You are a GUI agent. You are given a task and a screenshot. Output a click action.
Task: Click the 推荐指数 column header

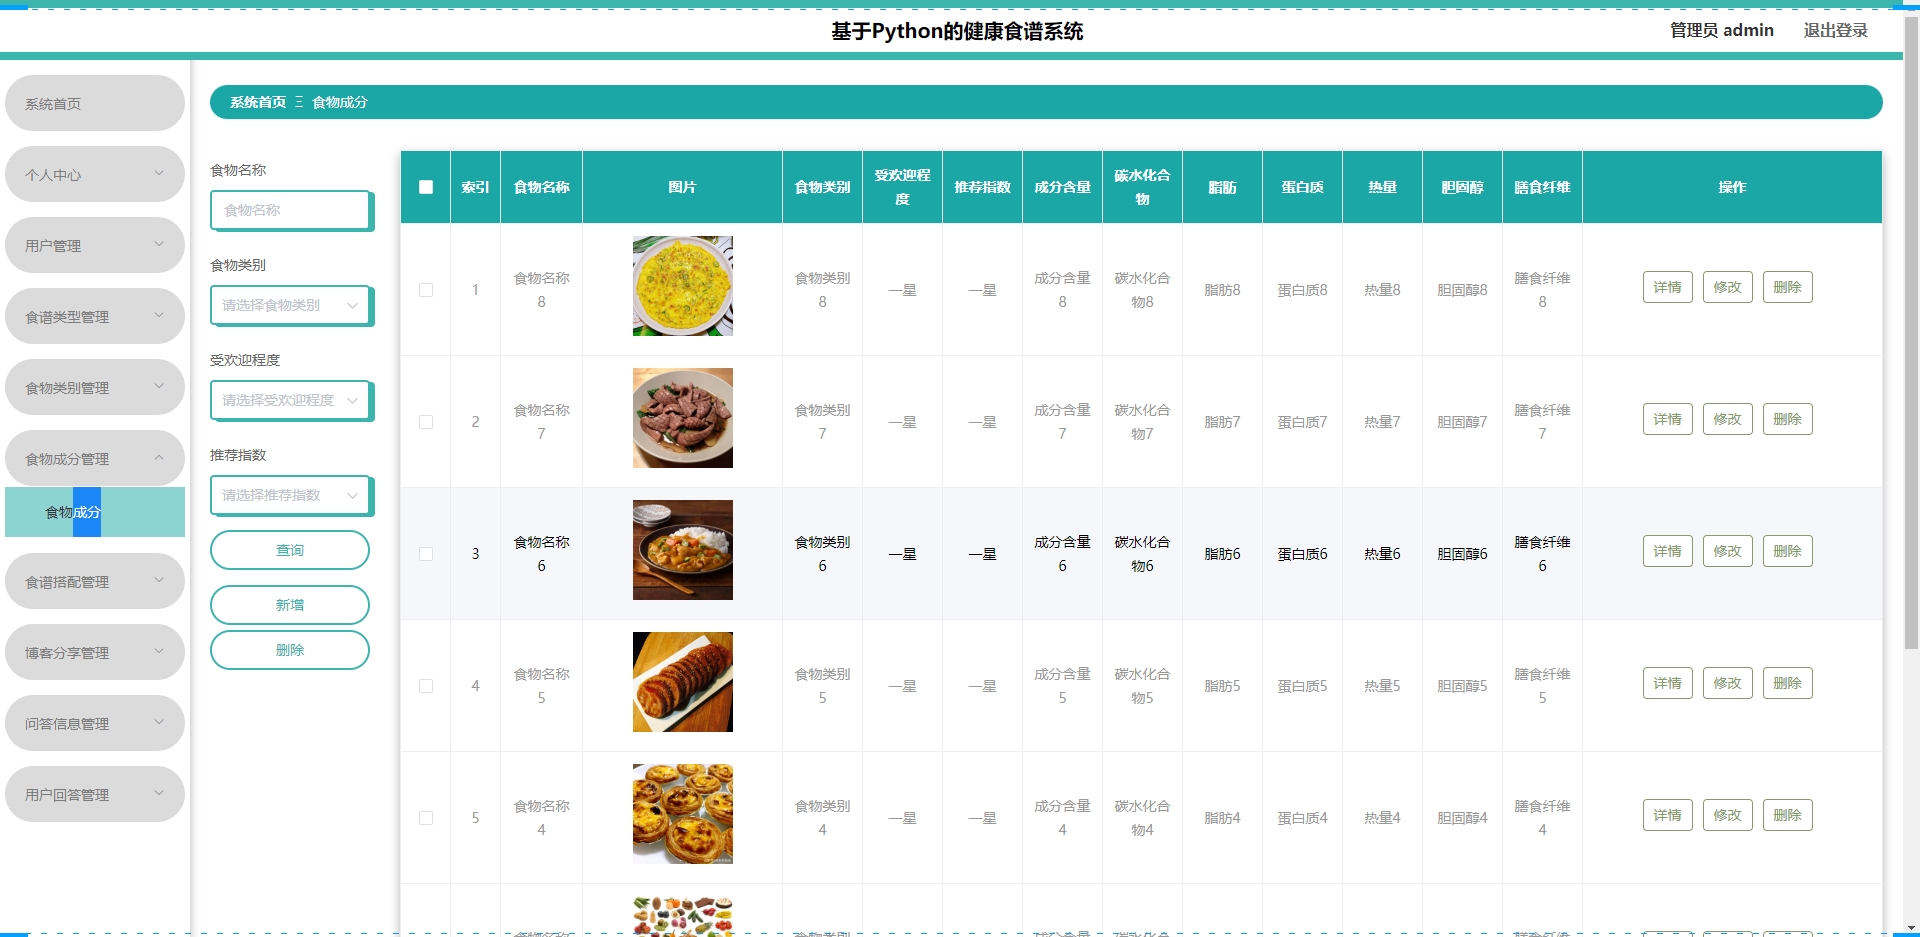click(x=982, y=187)
